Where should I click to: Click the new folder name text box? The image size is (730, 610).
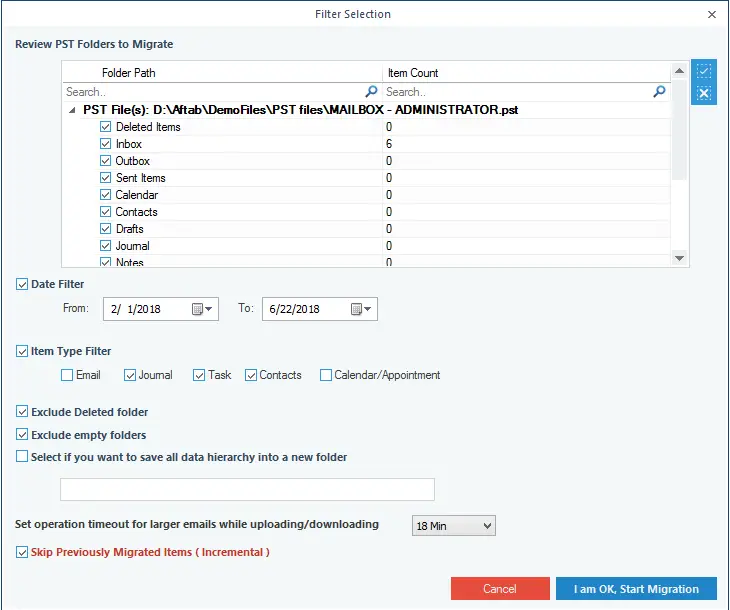[x=247, y=489]
